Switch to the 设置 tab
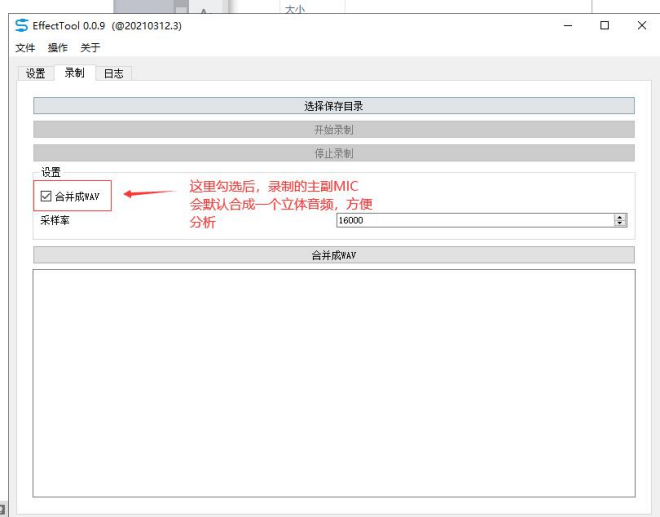The height and width of the screenshot is (517, 660). pyautogui.click(x=36, y=74)
